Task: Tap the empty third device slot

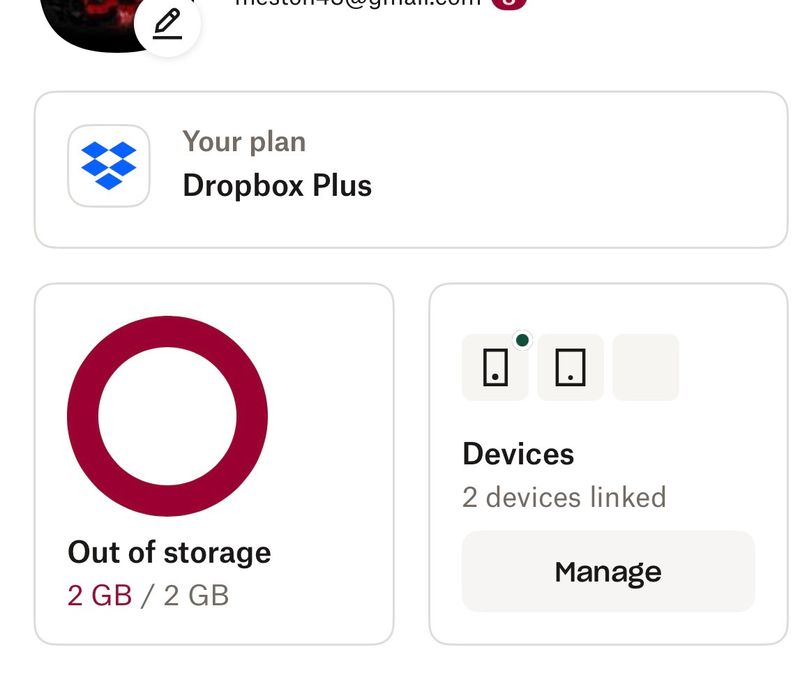Action: coord(645,367)
